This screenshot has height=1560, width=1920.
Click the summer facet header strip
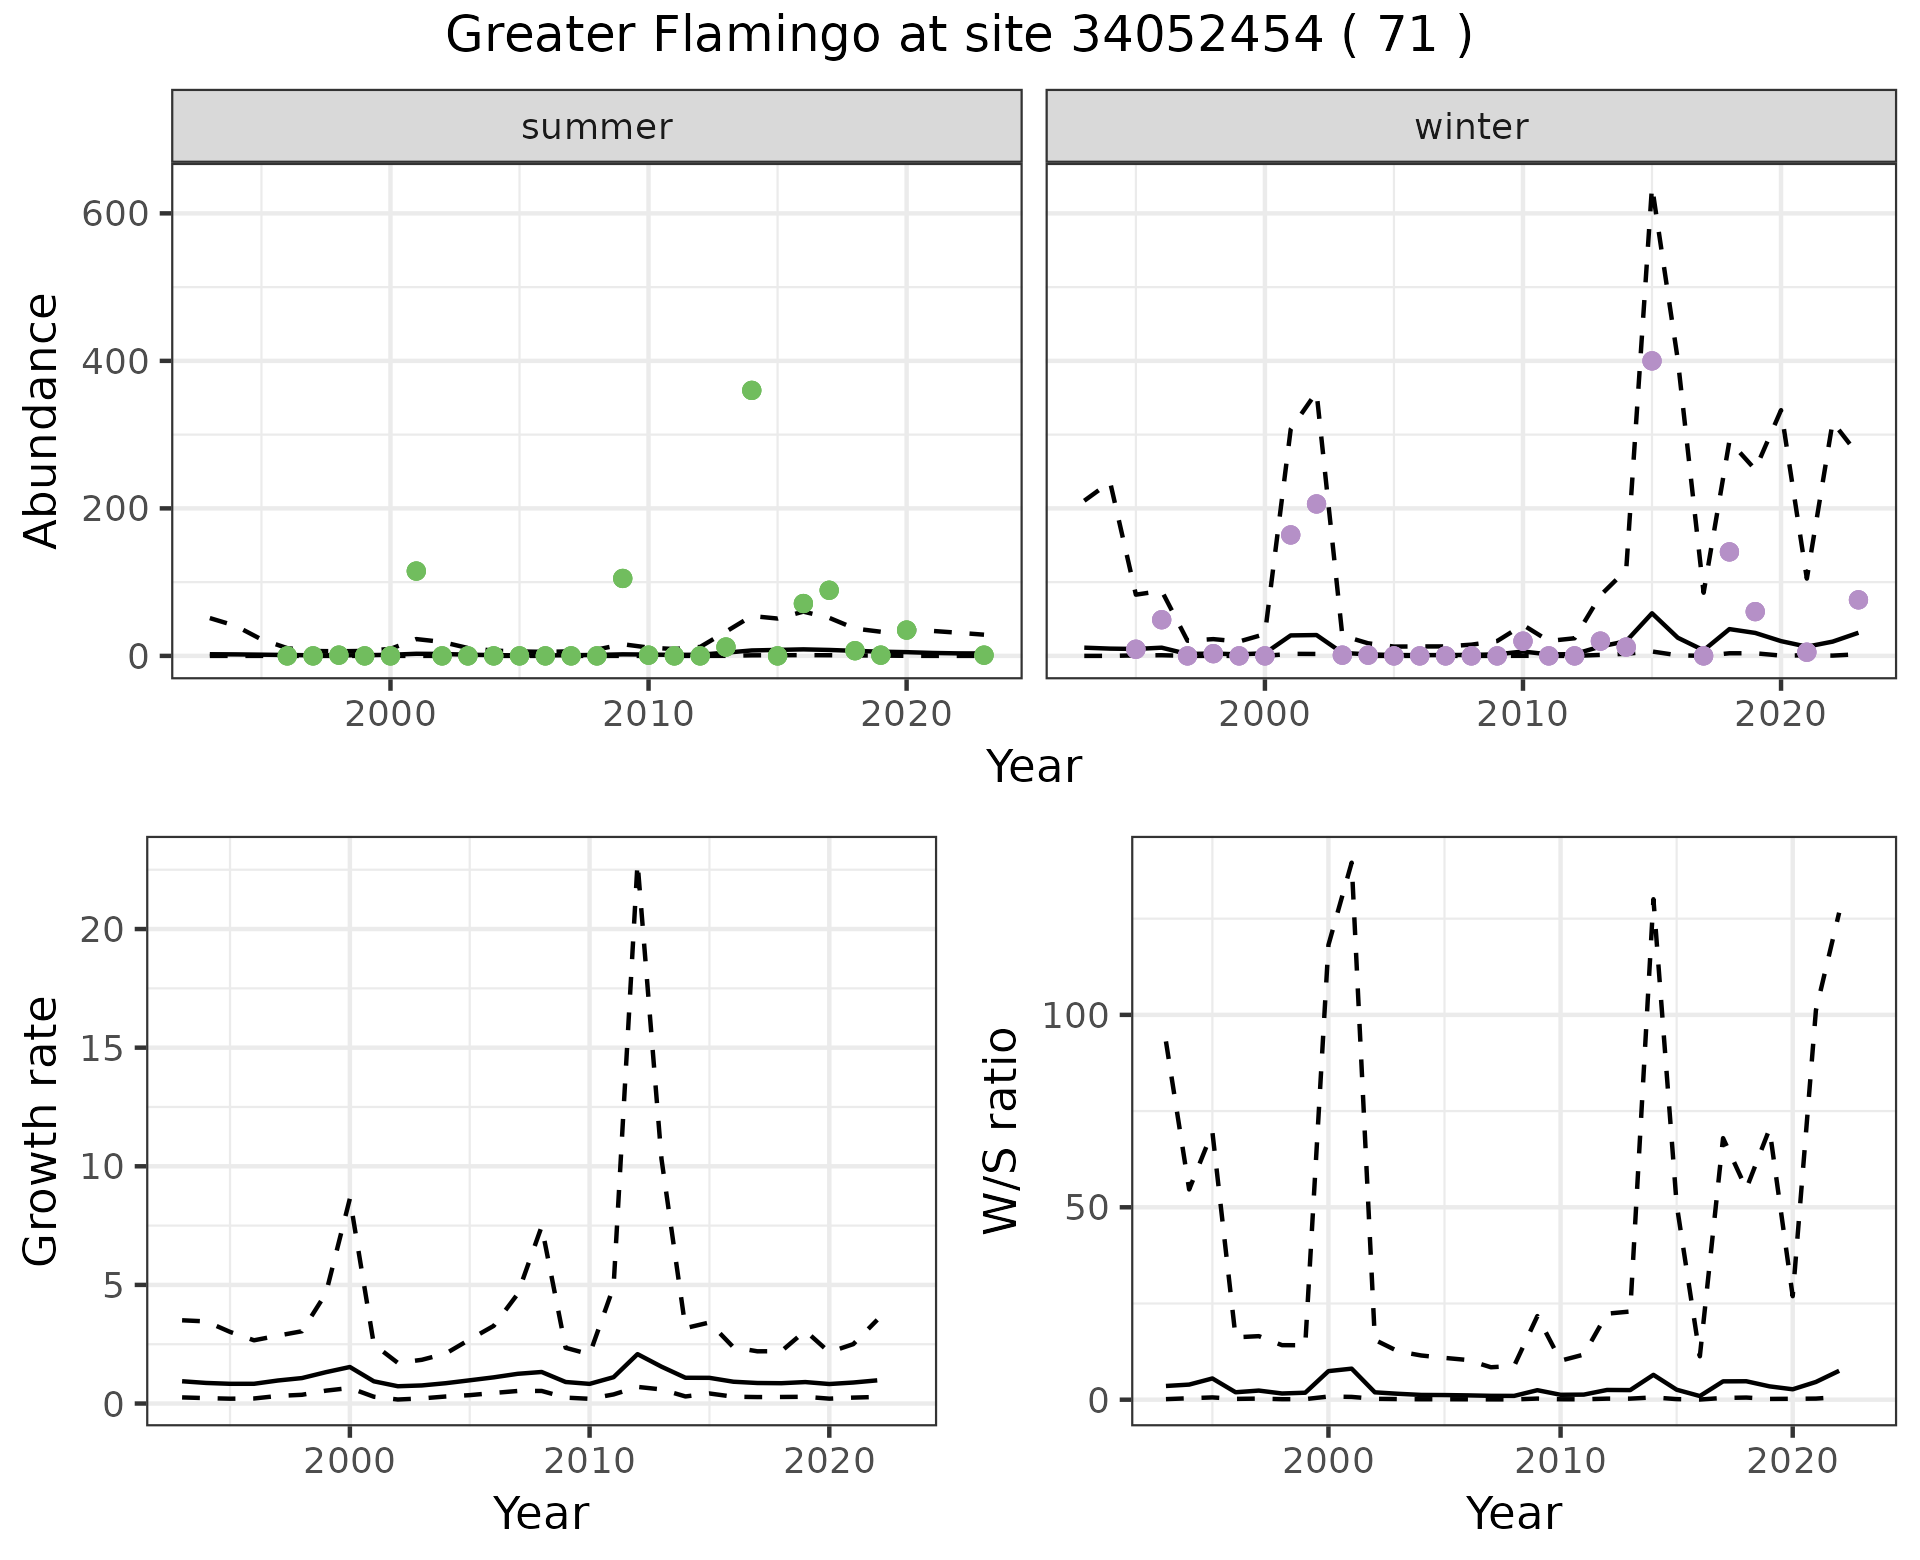pyautogui.click(x=596, y=127)
